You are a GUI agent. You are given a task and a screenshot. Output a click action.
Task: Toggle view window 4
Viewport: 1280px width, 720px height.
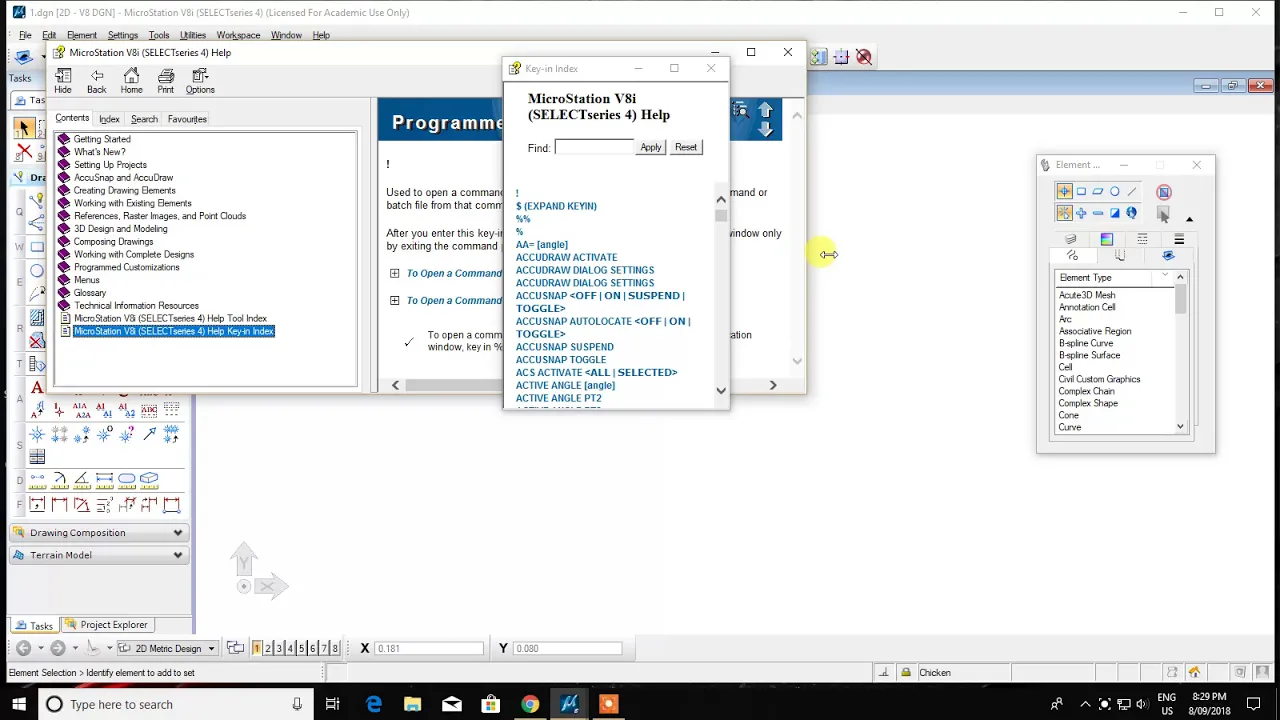point(290,648)
